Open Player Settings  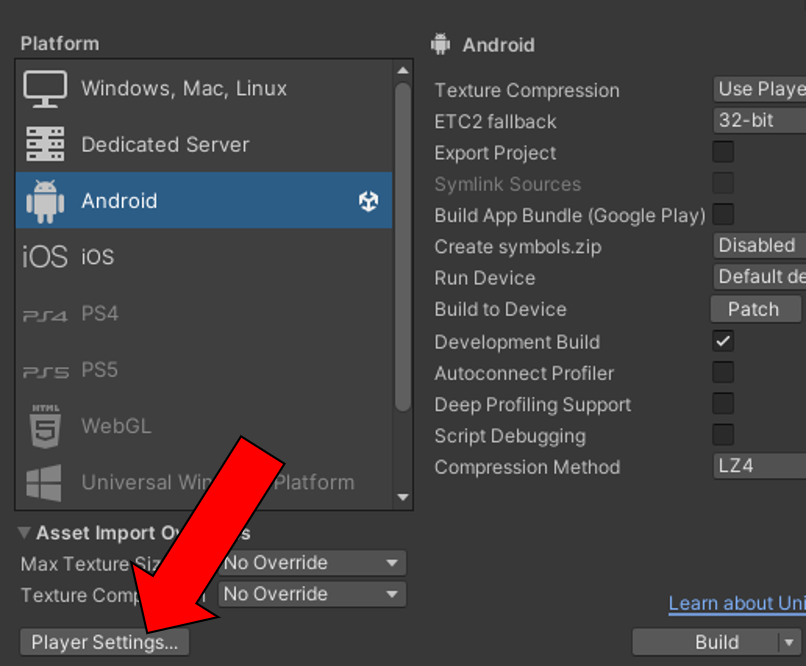coord(103,642)
